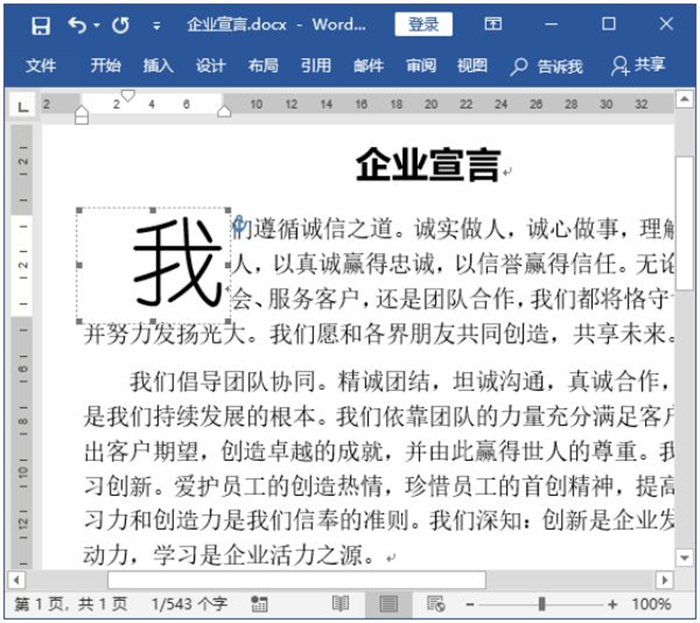Click the zoom slider handle
The image size is (700, 623).
point(541,604)
